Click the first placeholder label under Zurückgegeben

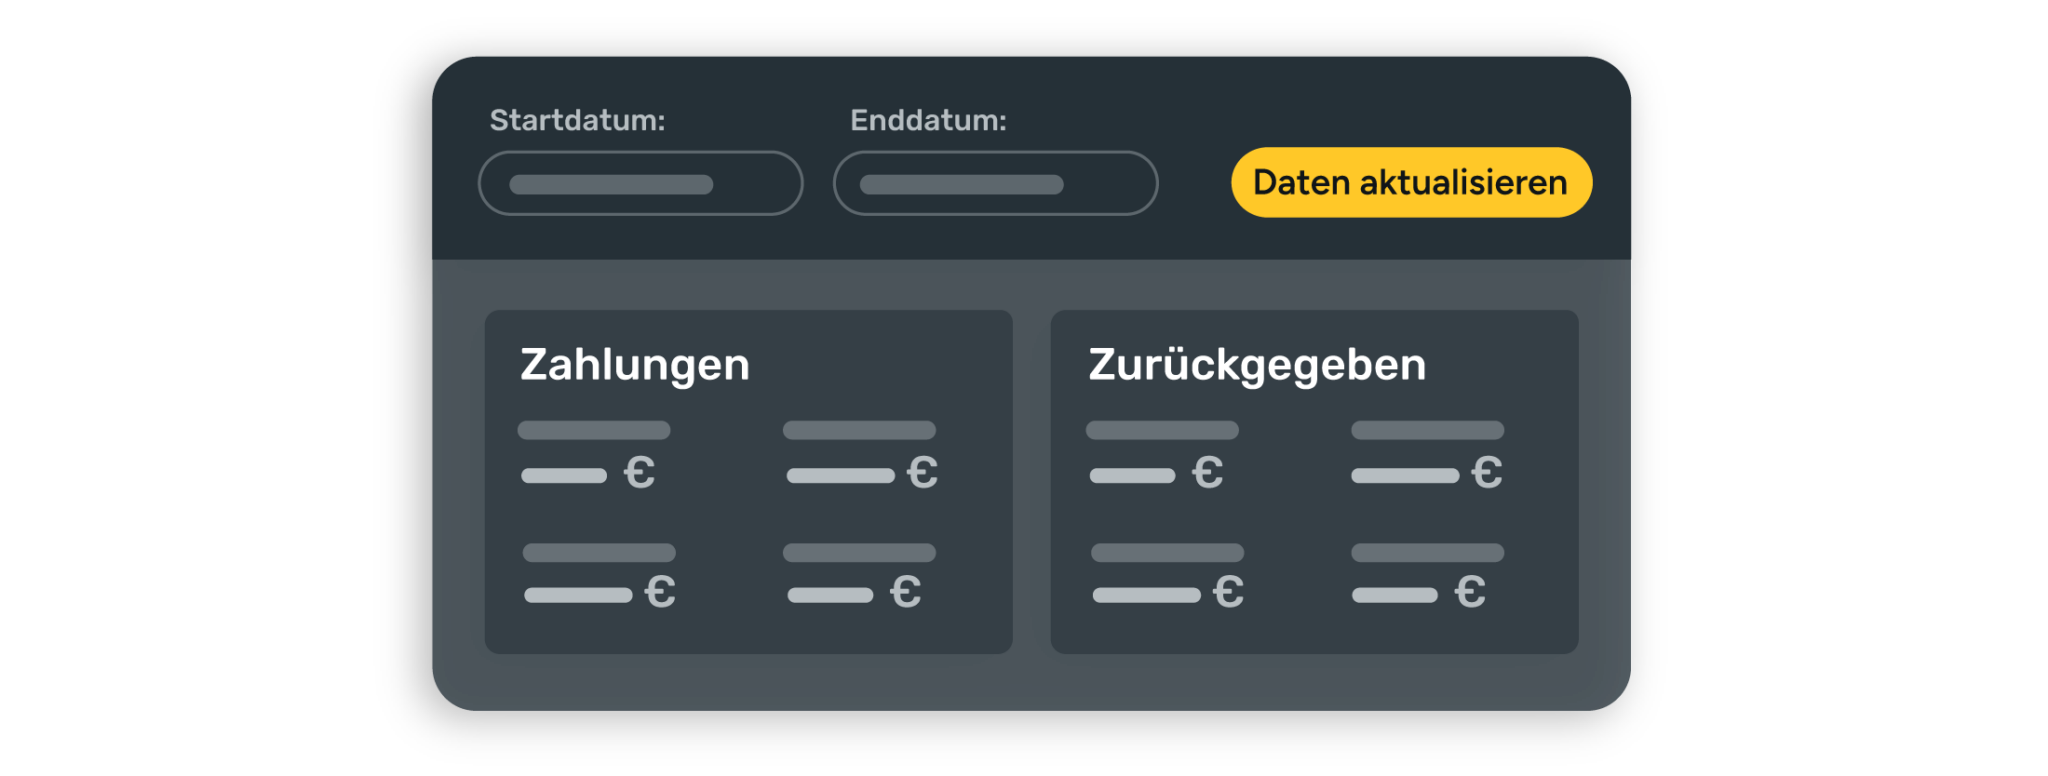1162,431
